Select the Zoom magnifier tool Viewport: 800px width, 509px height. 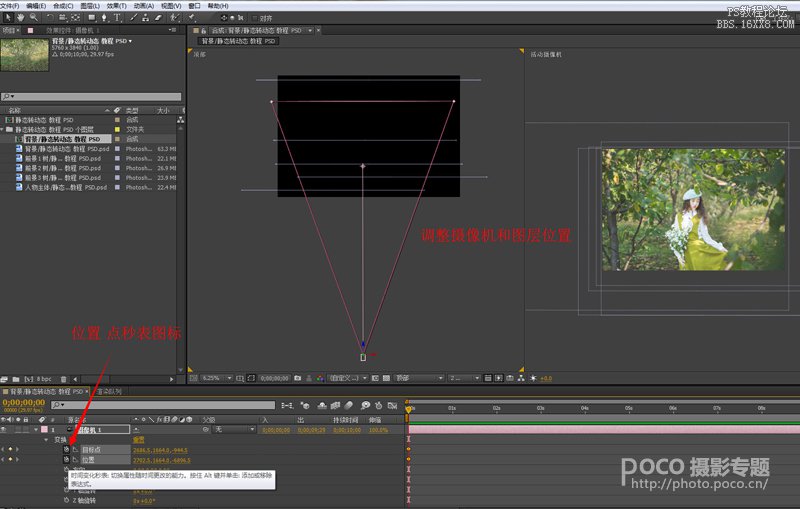click(33, 17)
